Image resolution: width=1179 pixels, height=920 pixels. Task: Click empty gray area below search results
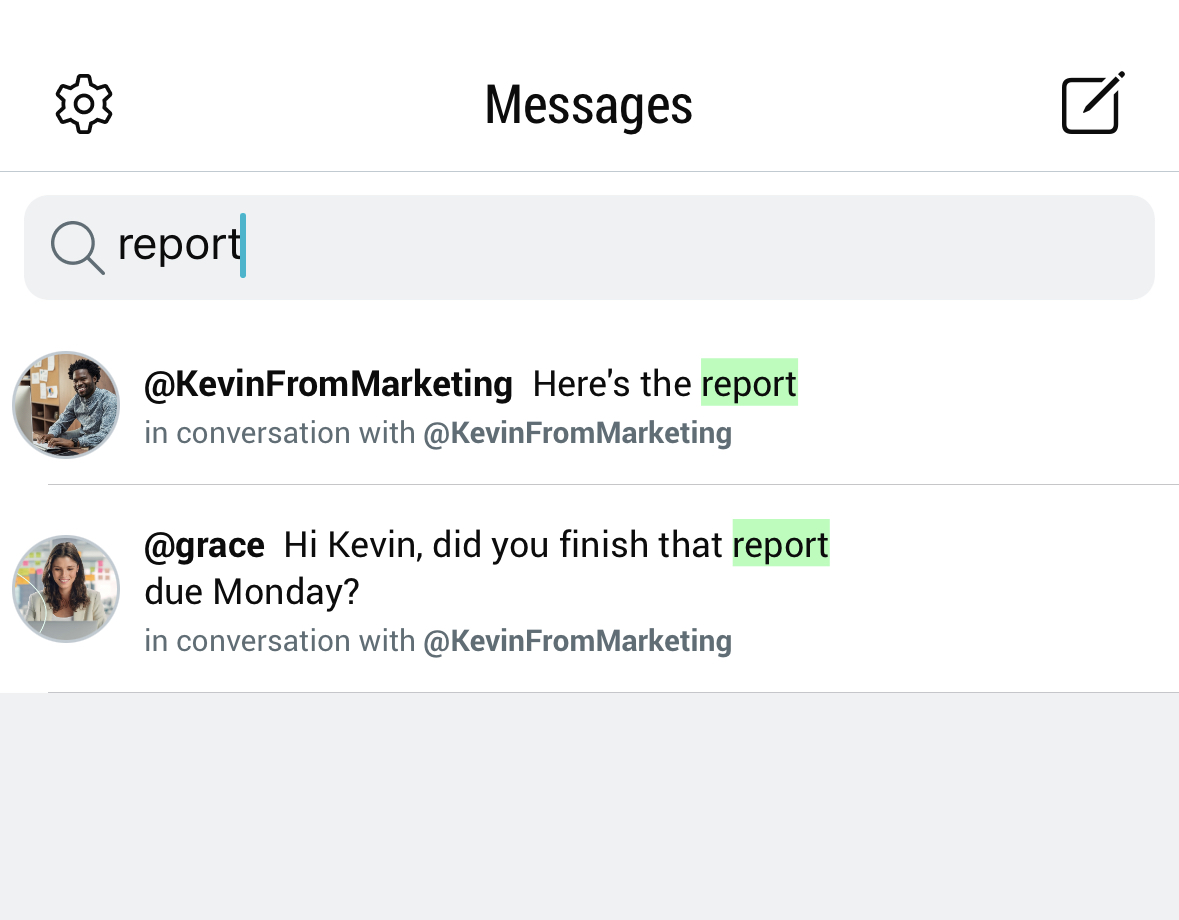589,806
